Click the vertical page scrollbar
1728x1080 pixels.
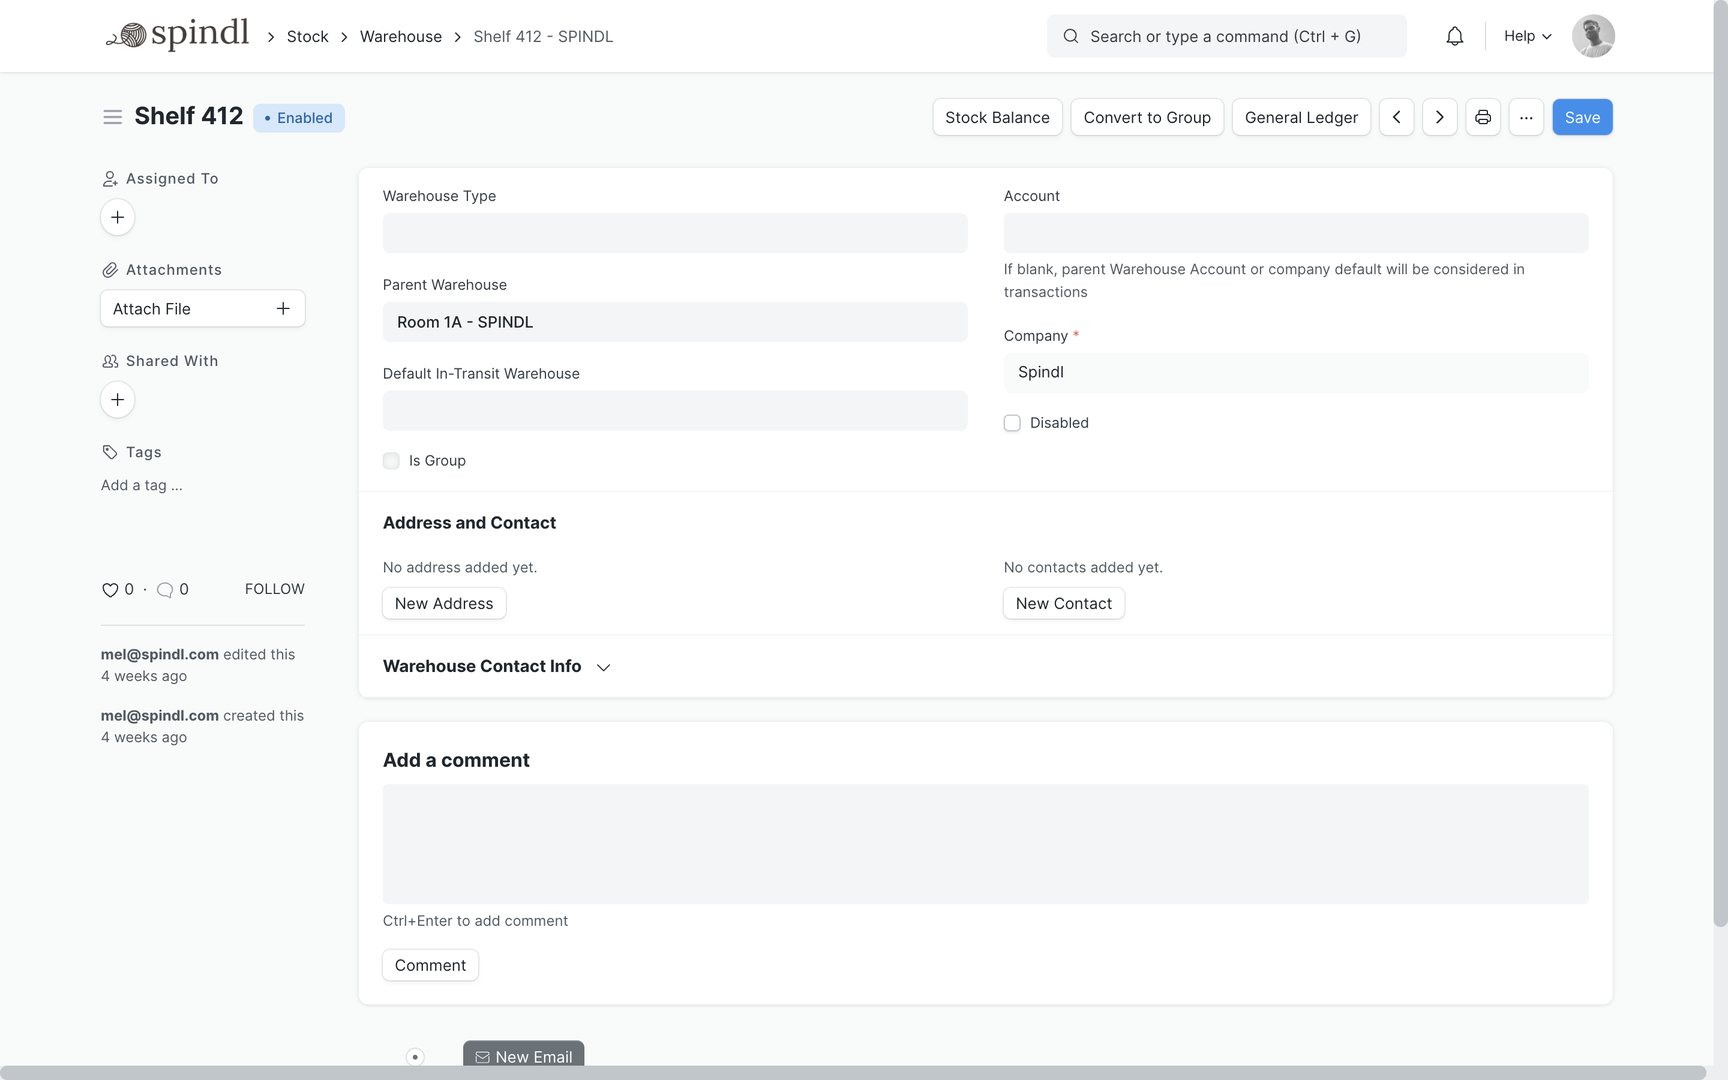pos(1719,500)
